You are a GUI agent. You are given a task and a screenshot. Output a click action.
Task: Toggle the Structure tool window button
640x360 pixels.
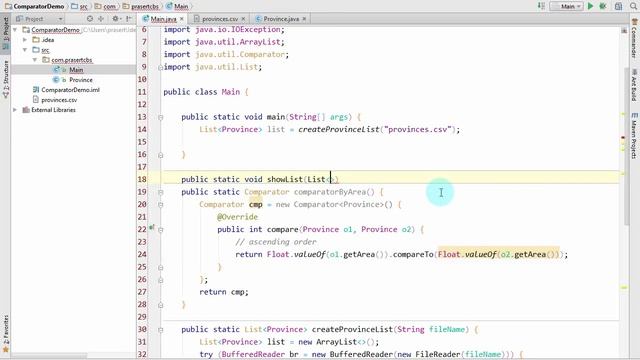(x=6, y=79)
